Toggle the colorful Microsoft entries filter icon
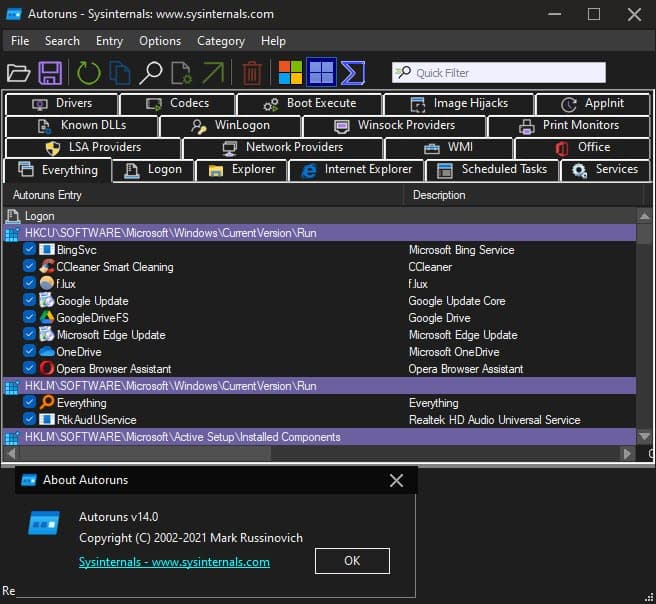This screenshot has height=604, width=656. [x=290, y=72]
